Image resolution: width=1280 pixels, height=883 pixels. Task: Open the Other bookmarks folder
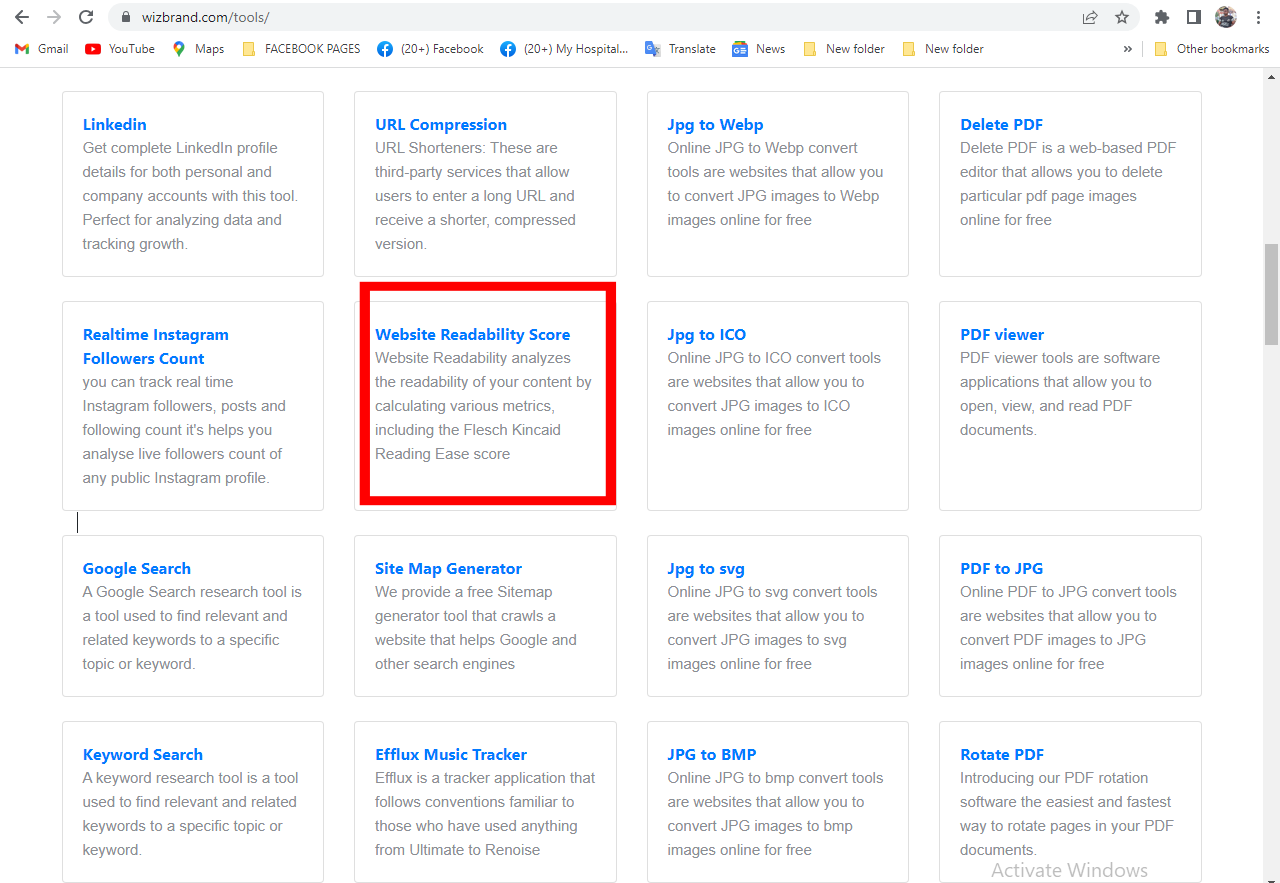[1213, 48]
